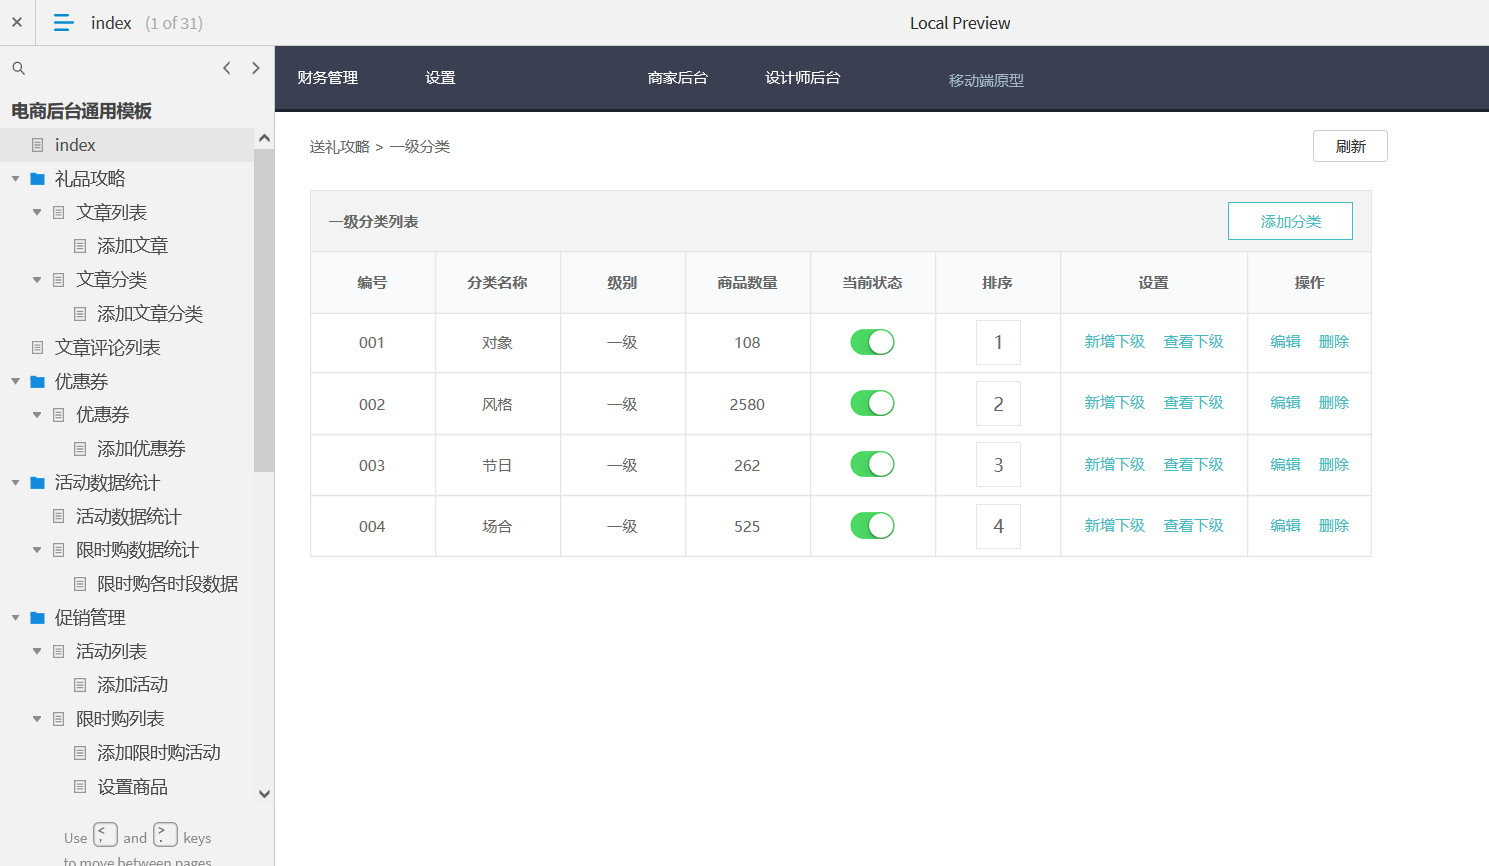The height and width of the screenshot is (866, 1489).
Task: Collapse the 活动数据统计 folder arrow
Action: pyautogui.click(x=15, y=483)
